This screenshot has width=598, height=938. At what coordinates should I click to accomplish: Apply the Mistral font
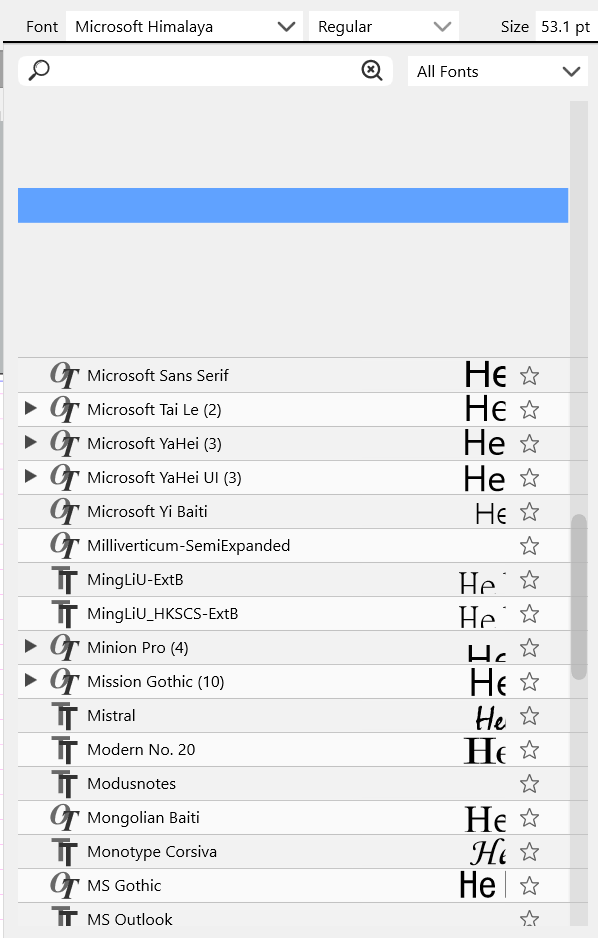pos(111,716)
